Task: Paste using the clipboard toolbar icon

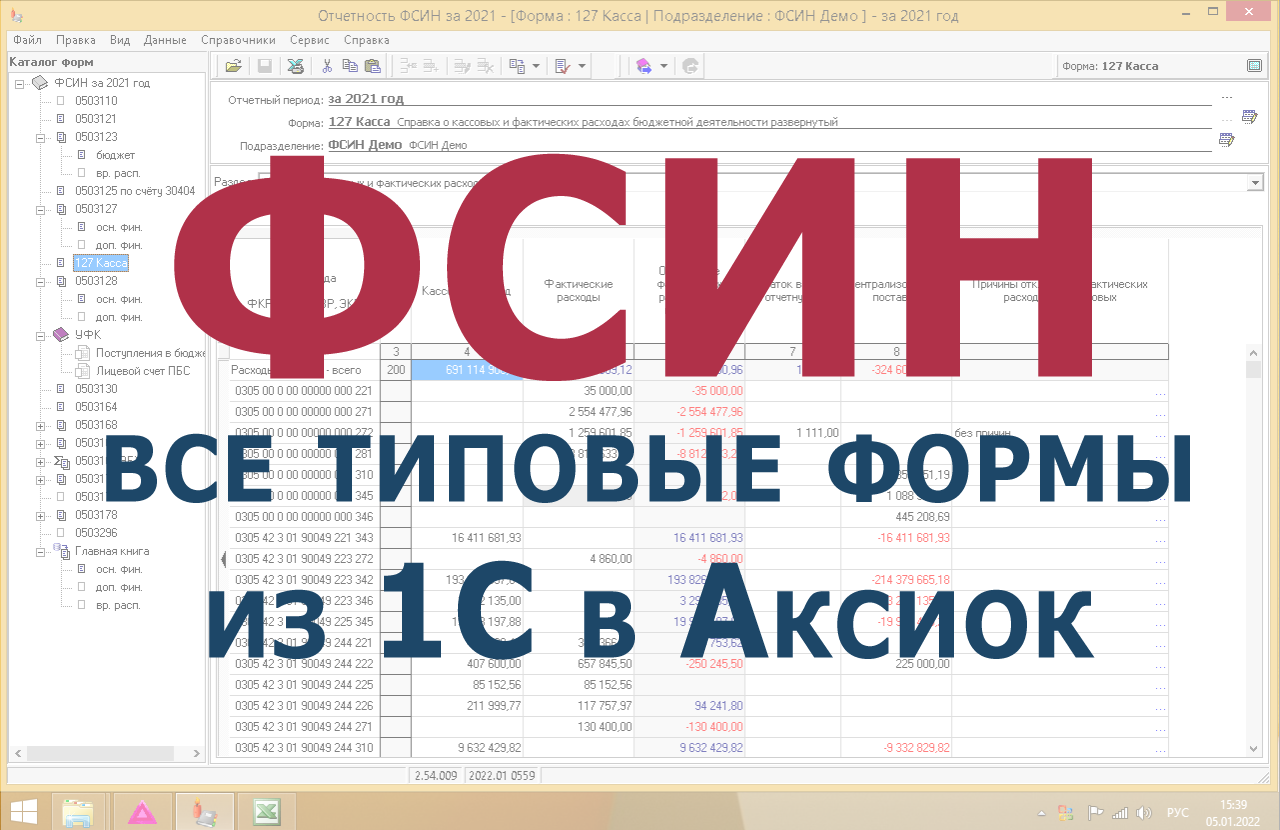Action: pos(372,66)
